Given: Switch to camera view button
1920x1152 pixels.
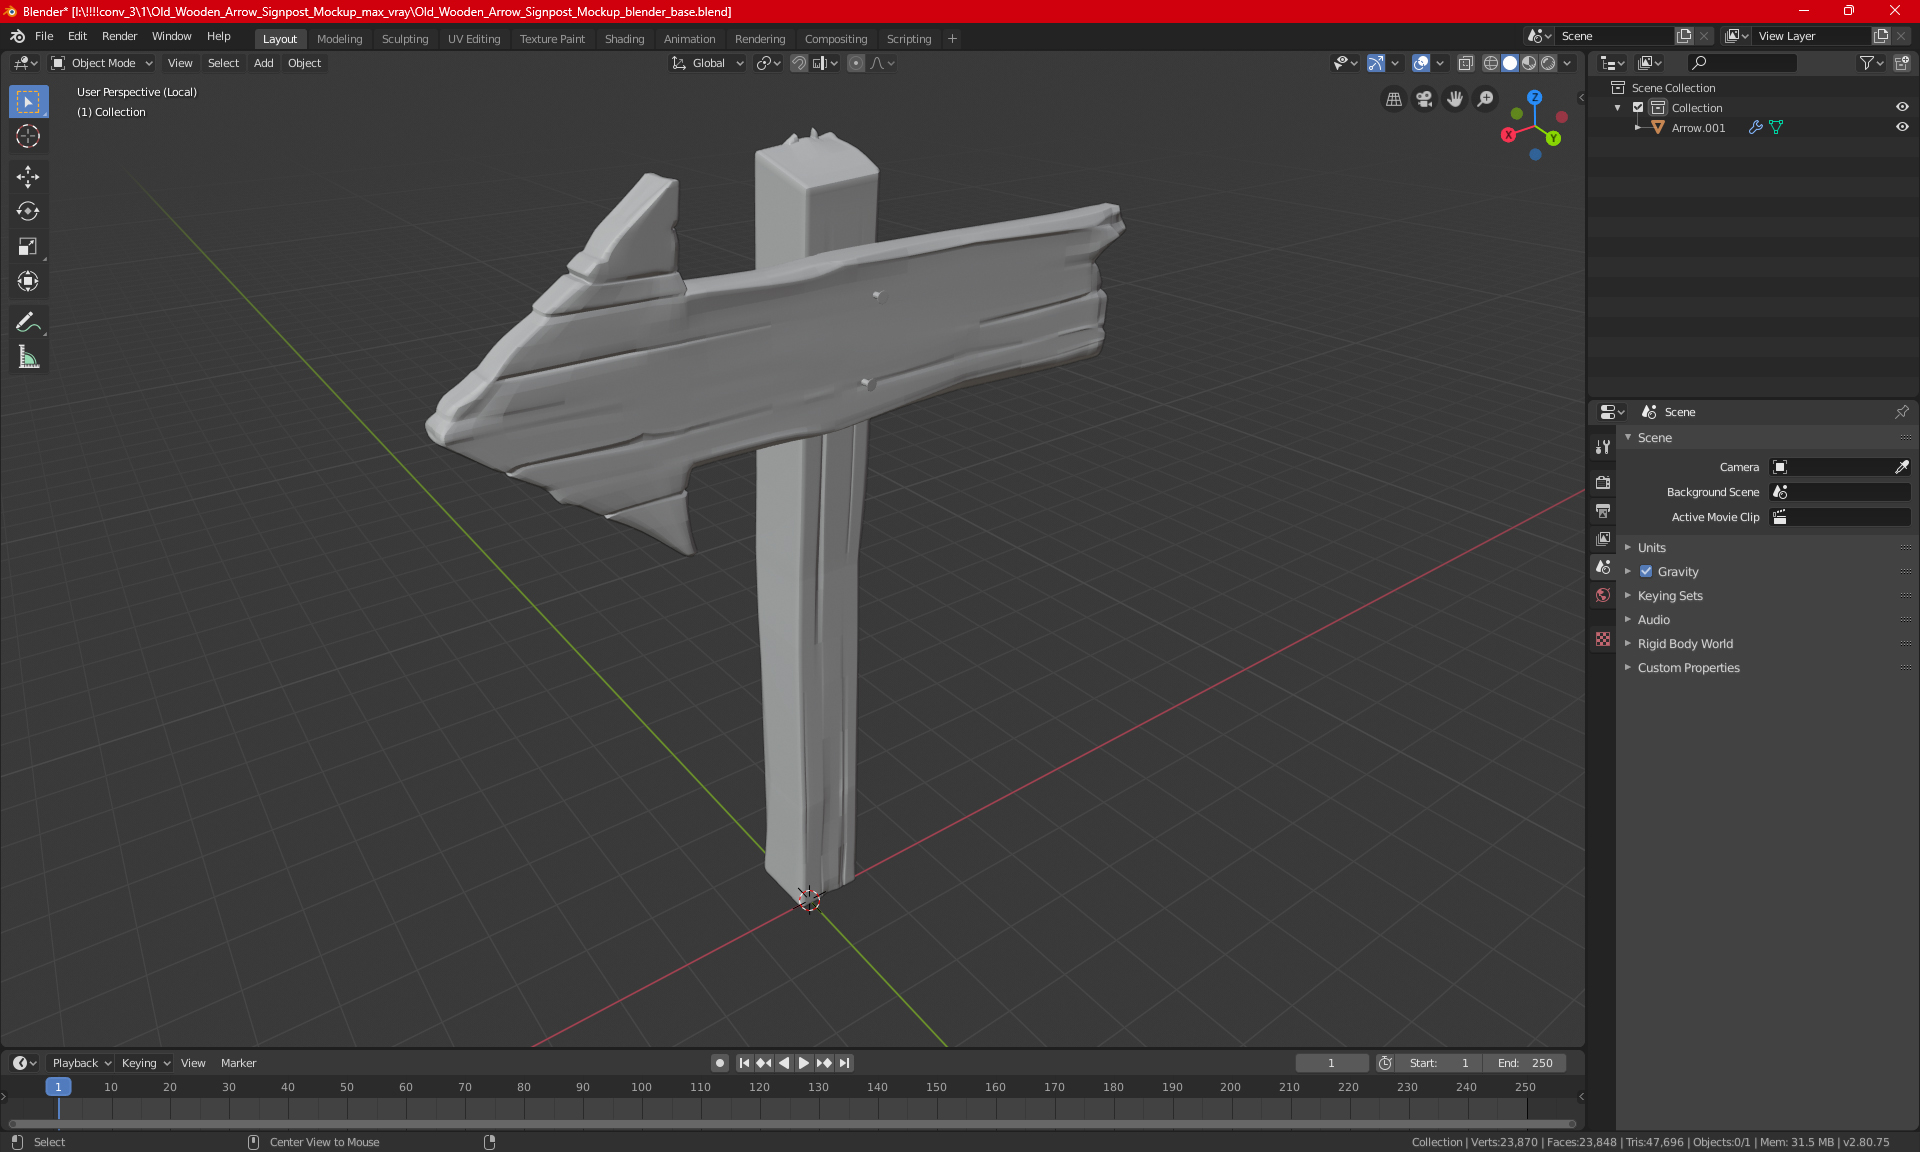Looking at the screenshot, I should 1424,99.
